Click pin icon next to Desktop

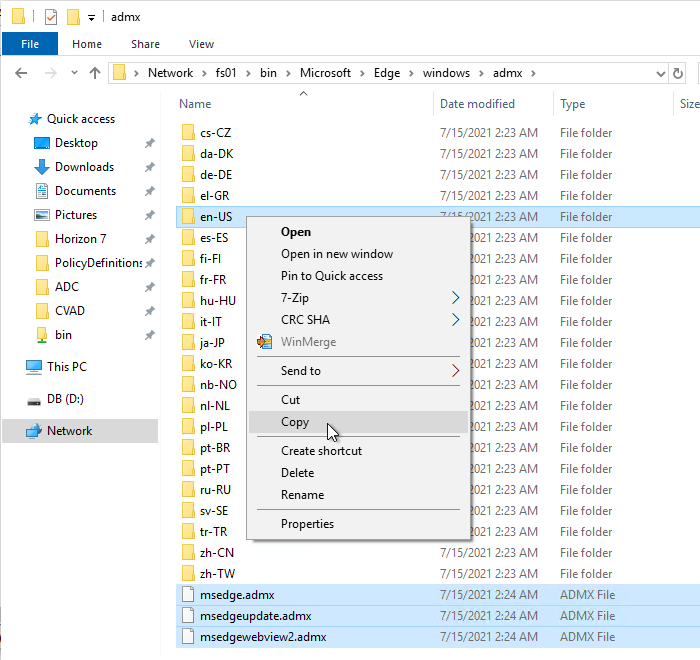150,143
